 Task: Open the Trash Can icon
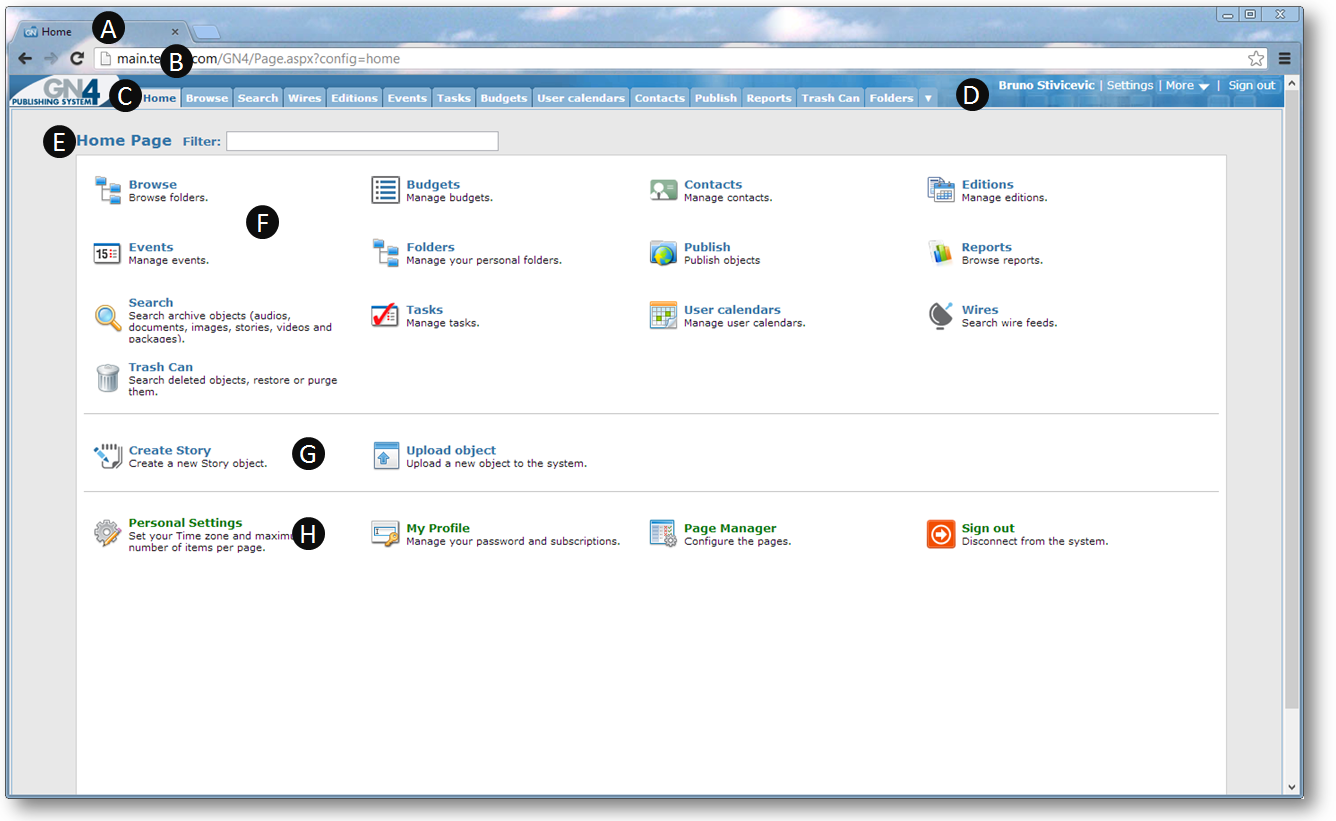[108, 378]
